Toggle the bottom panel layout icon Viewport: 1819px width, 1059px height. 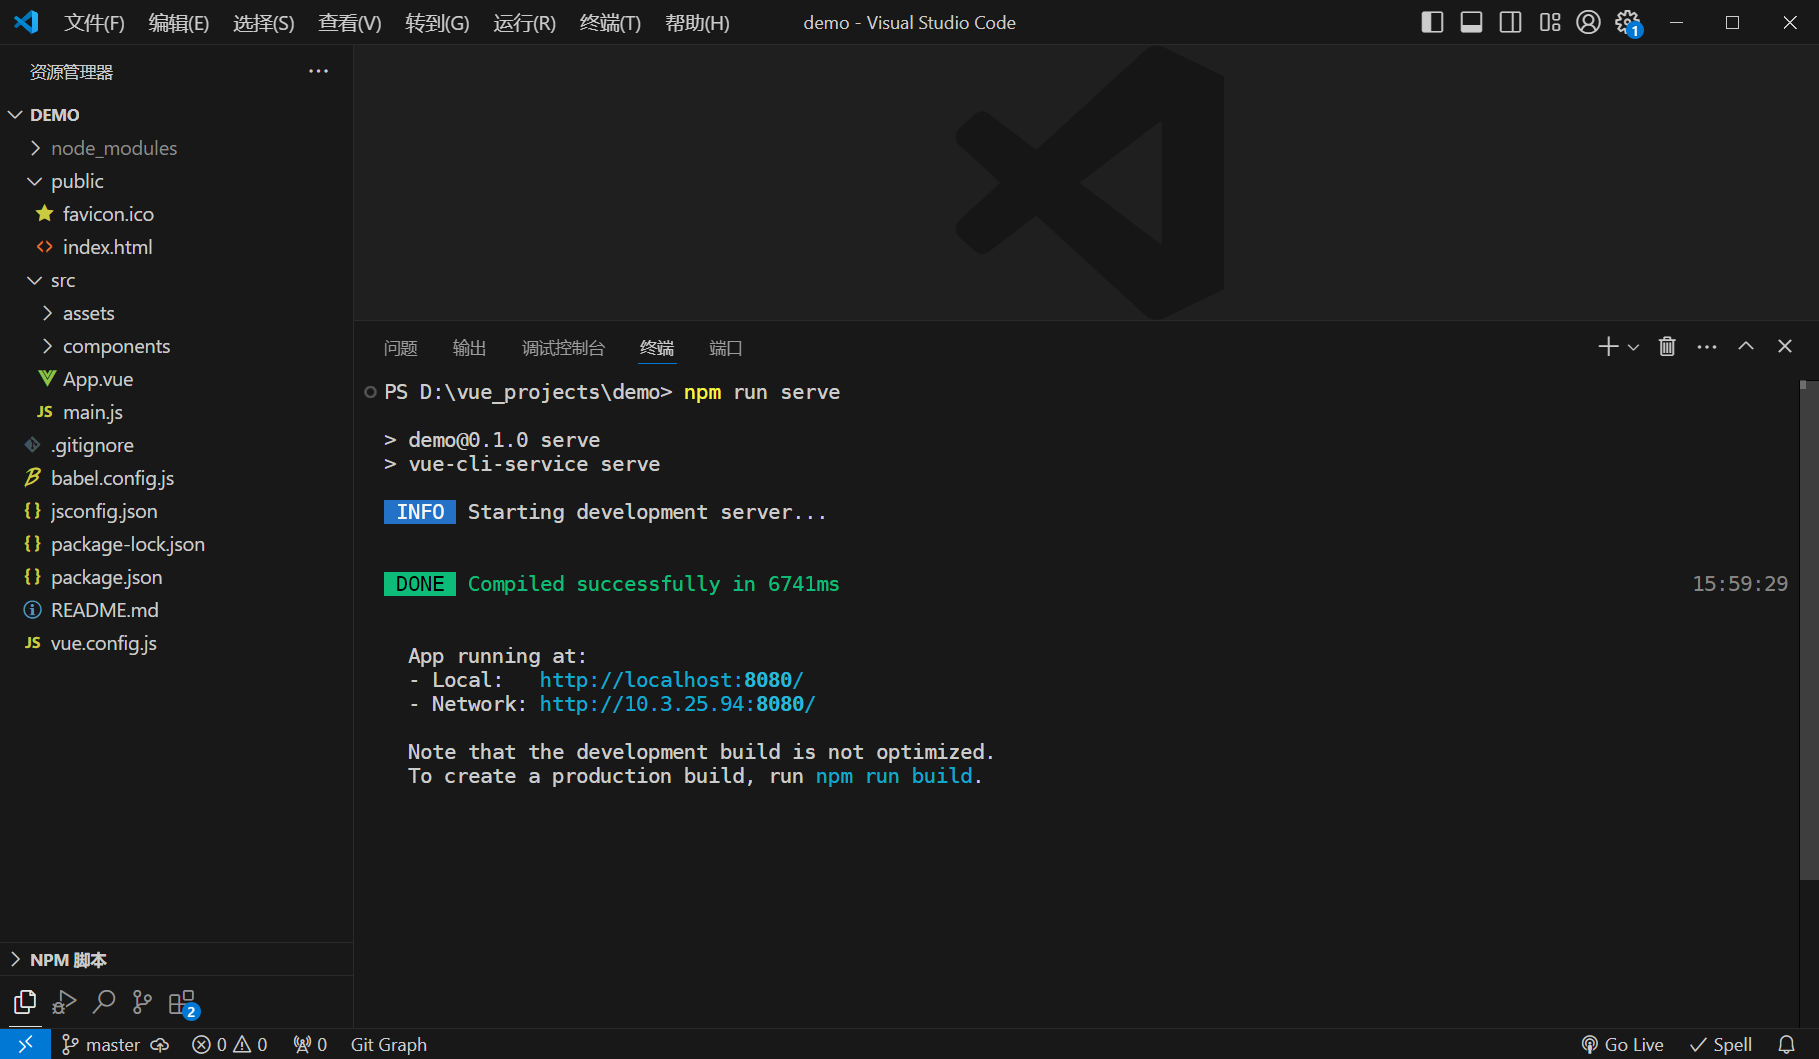pyautogui.click(x=1471, y=22)
